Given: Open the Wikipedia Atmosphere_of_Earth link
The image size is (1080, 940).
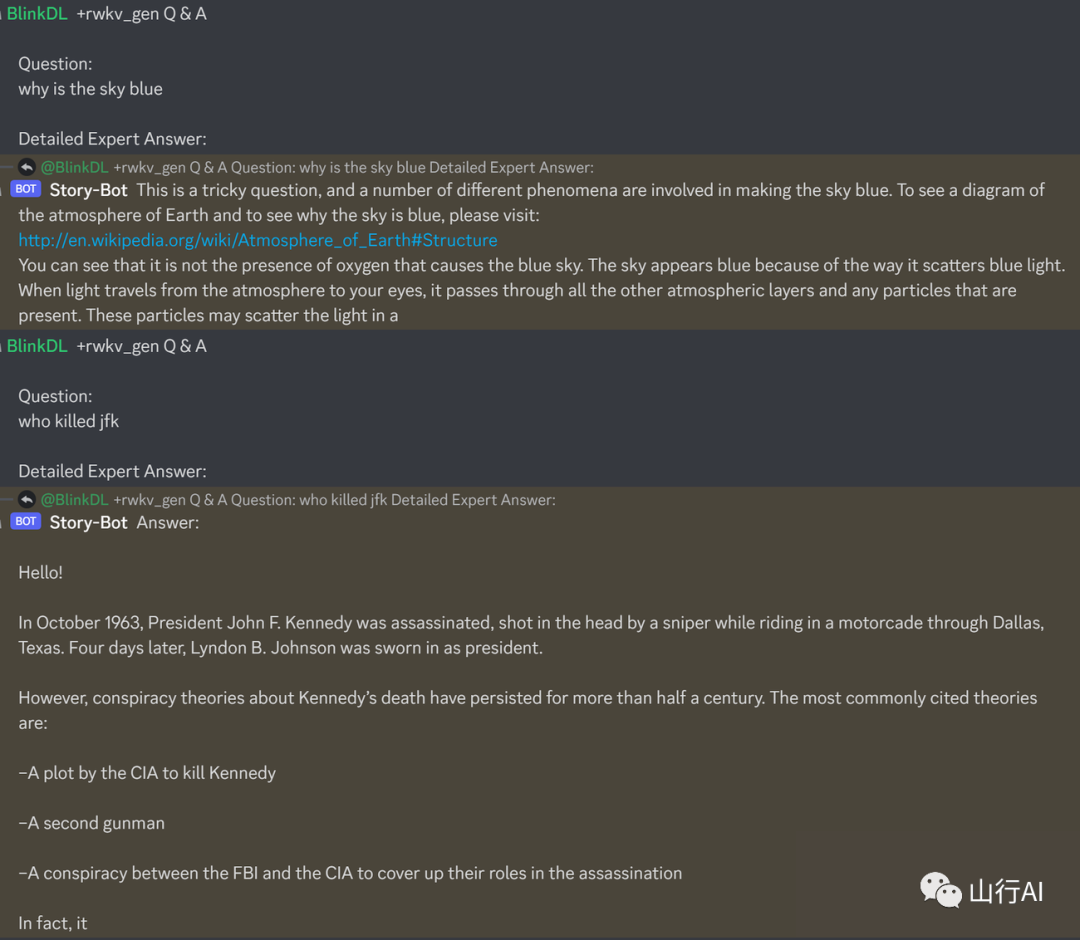Looking at the screenshot, I should [257, 240].
